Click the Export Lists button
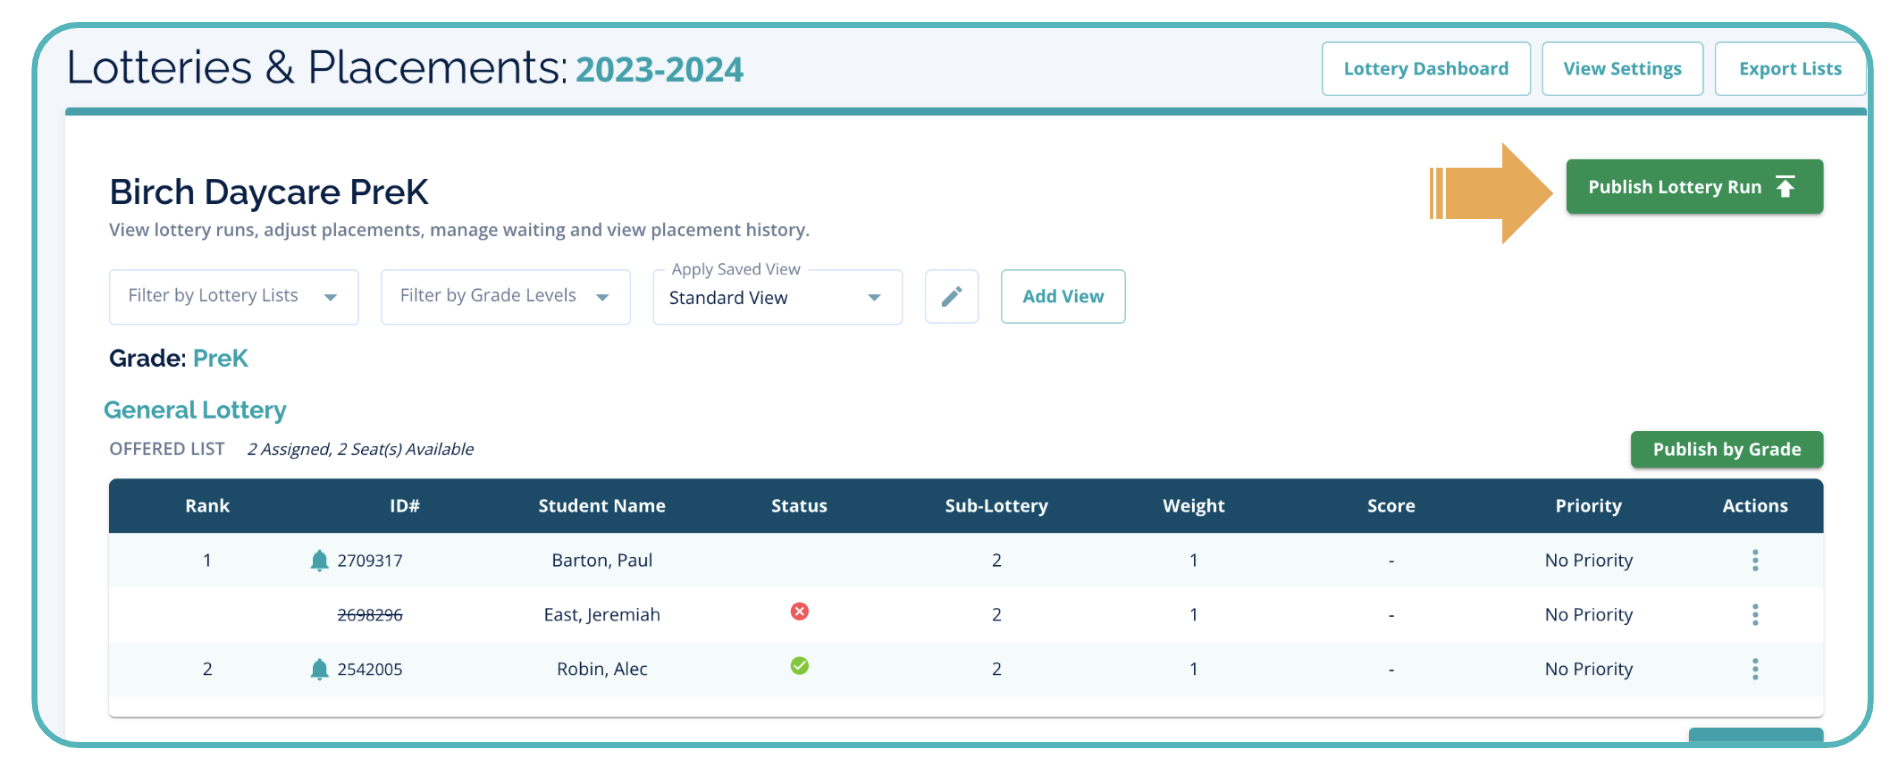This screenshot has height=772, width=1892. 1789,69
